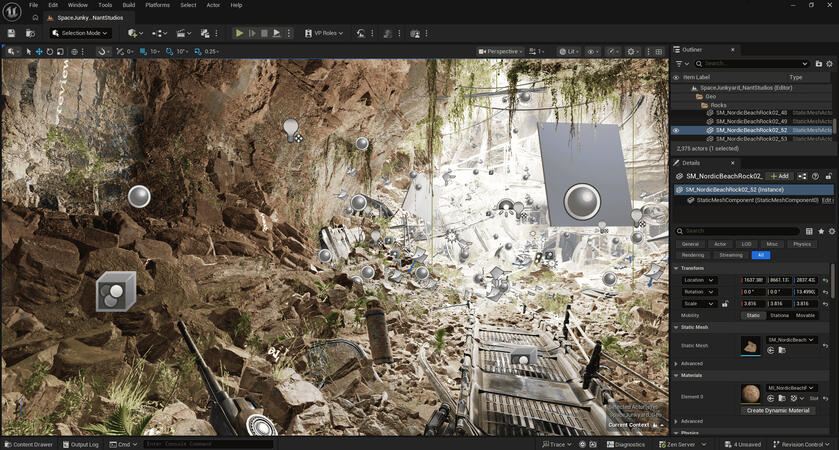Image resolution: width=839 pixels, height=450 pixels.
Task: Toggle viewport layout maximize grid icon
Action: click(x=659, y=52)
